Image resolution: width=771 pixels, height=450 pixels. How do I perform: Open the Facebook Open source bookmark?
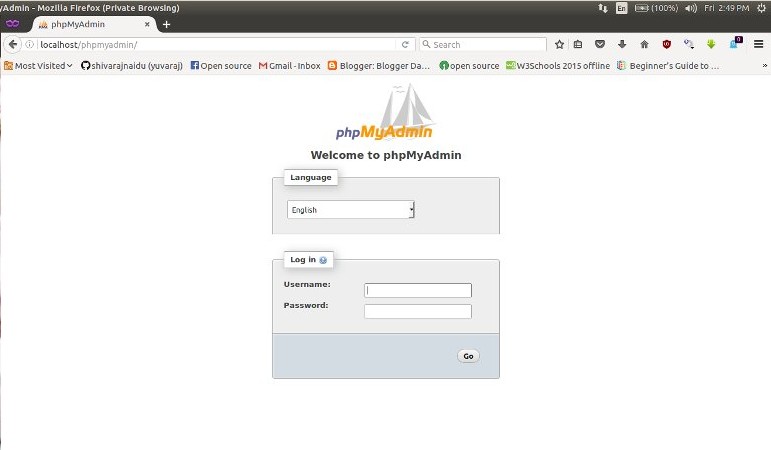point(221,65)
